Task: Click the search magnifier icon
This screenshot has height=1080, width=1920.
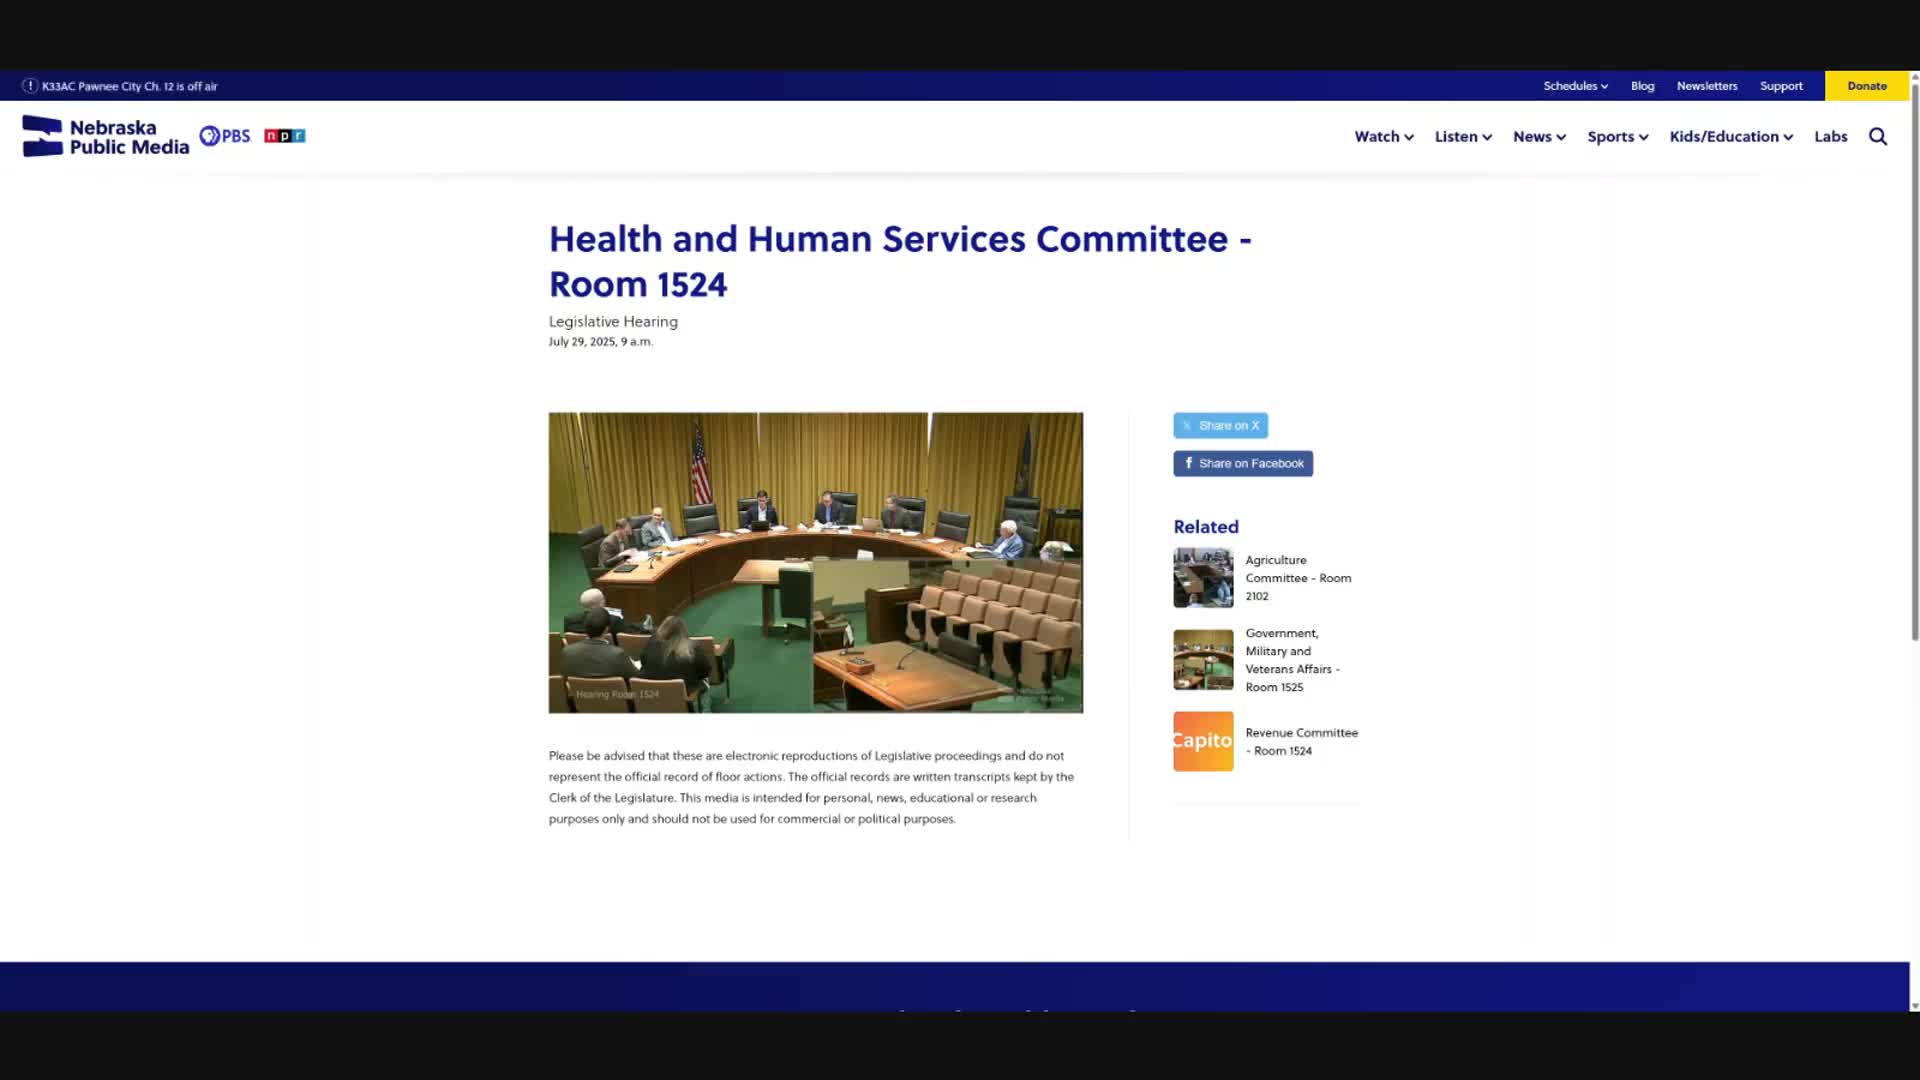Action: click(1877, 137)
